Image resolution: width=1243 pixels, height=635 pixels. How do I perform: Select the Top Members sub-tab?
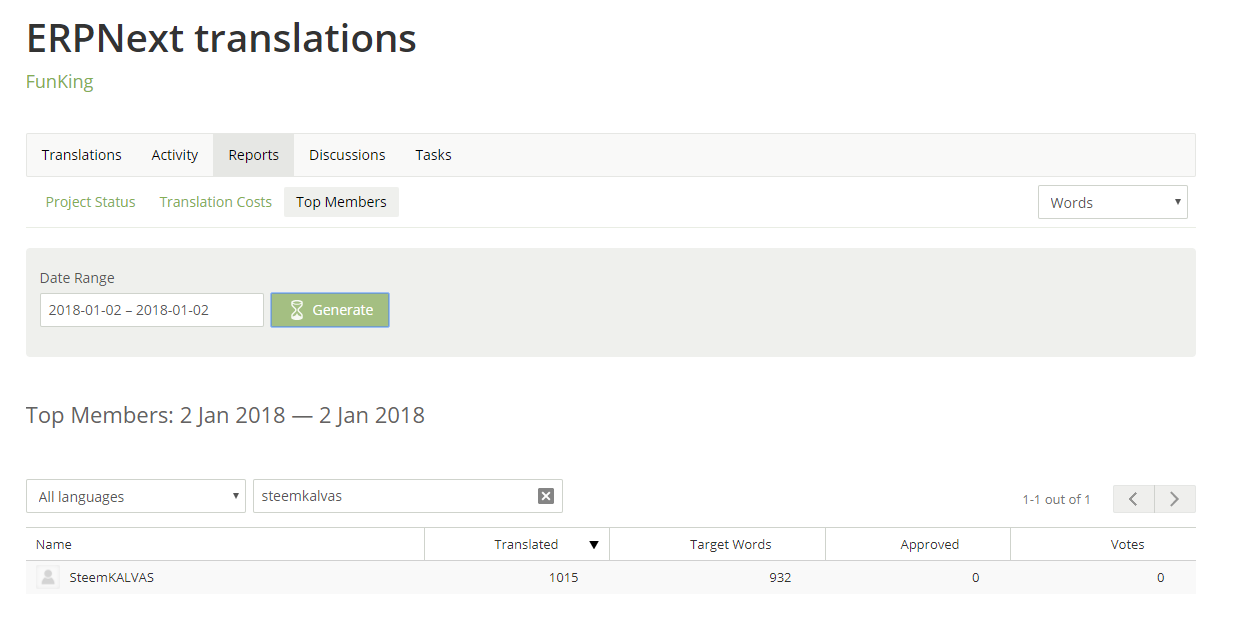point(341,202)
